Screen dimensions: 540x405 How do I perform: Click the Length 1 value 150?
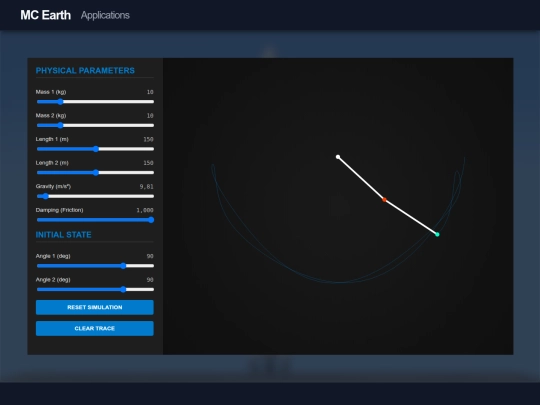click(x=148, y=139)
